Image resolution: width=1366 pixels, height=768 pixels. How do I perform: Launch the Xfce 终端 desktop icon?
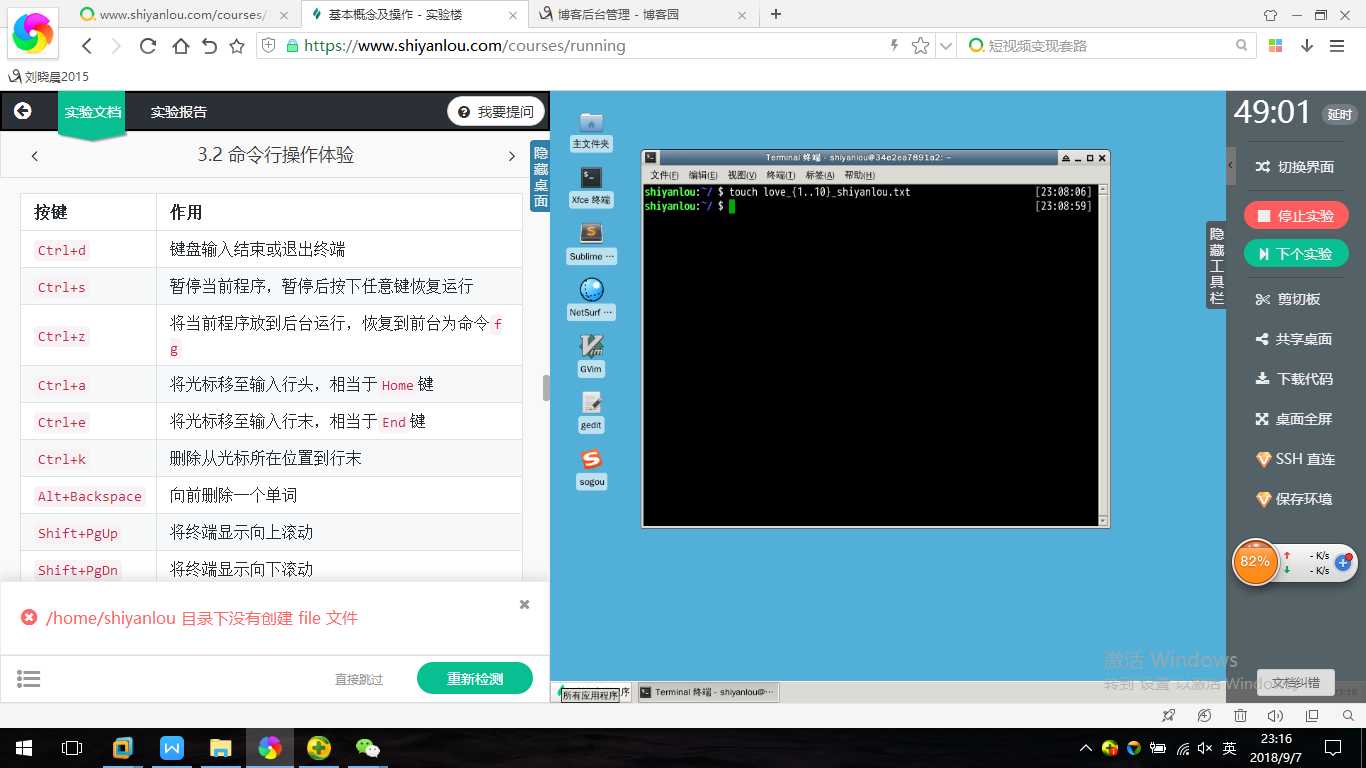(591, 187)
